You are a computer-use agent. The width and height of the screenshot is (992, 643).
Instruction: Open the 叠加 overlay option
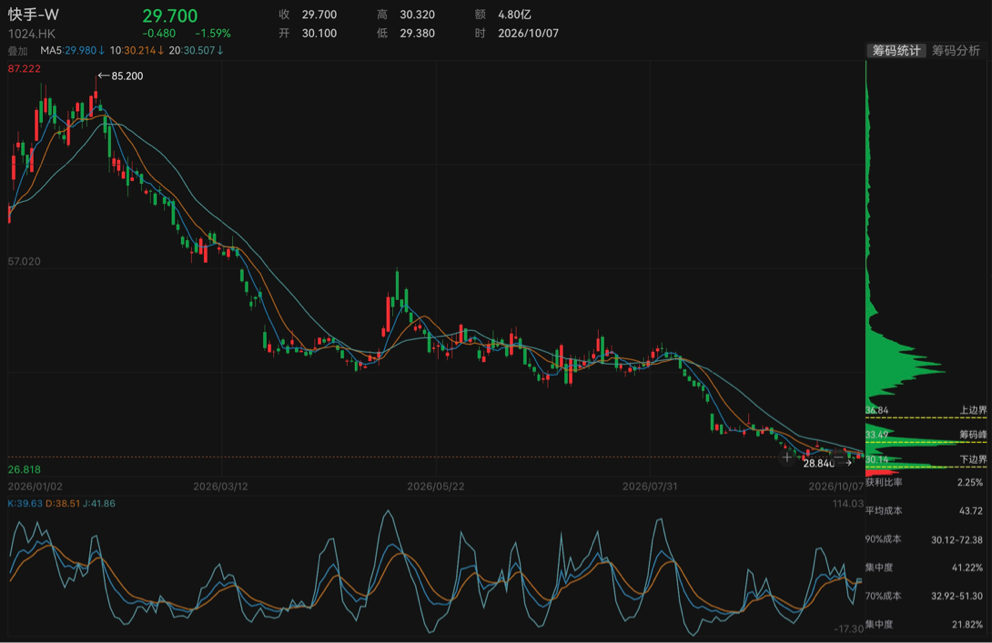(x=18, y=51)
